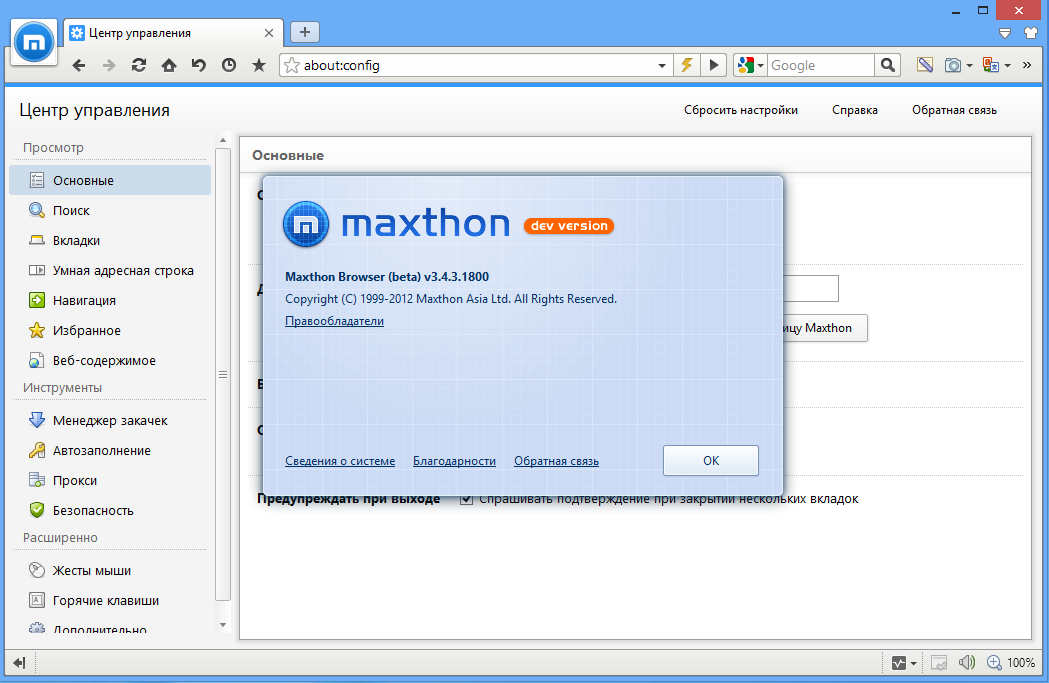Select Менеджер закачек in the sidebar
1049x683 pixels.
click(110, 420)
